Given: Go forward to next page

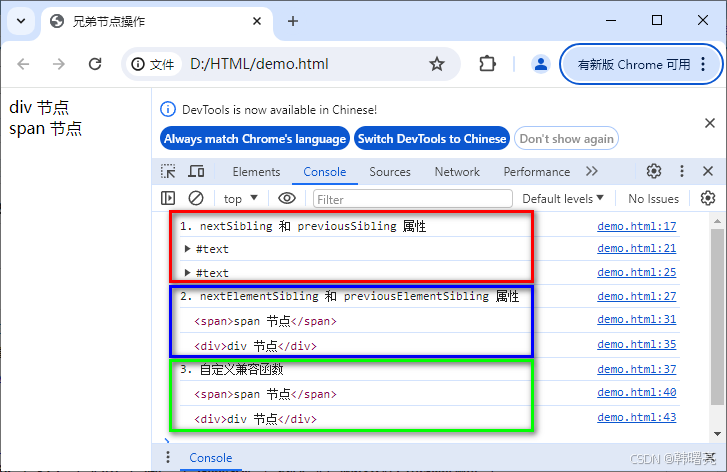Looking at the screenshot, I should (59, 64).
